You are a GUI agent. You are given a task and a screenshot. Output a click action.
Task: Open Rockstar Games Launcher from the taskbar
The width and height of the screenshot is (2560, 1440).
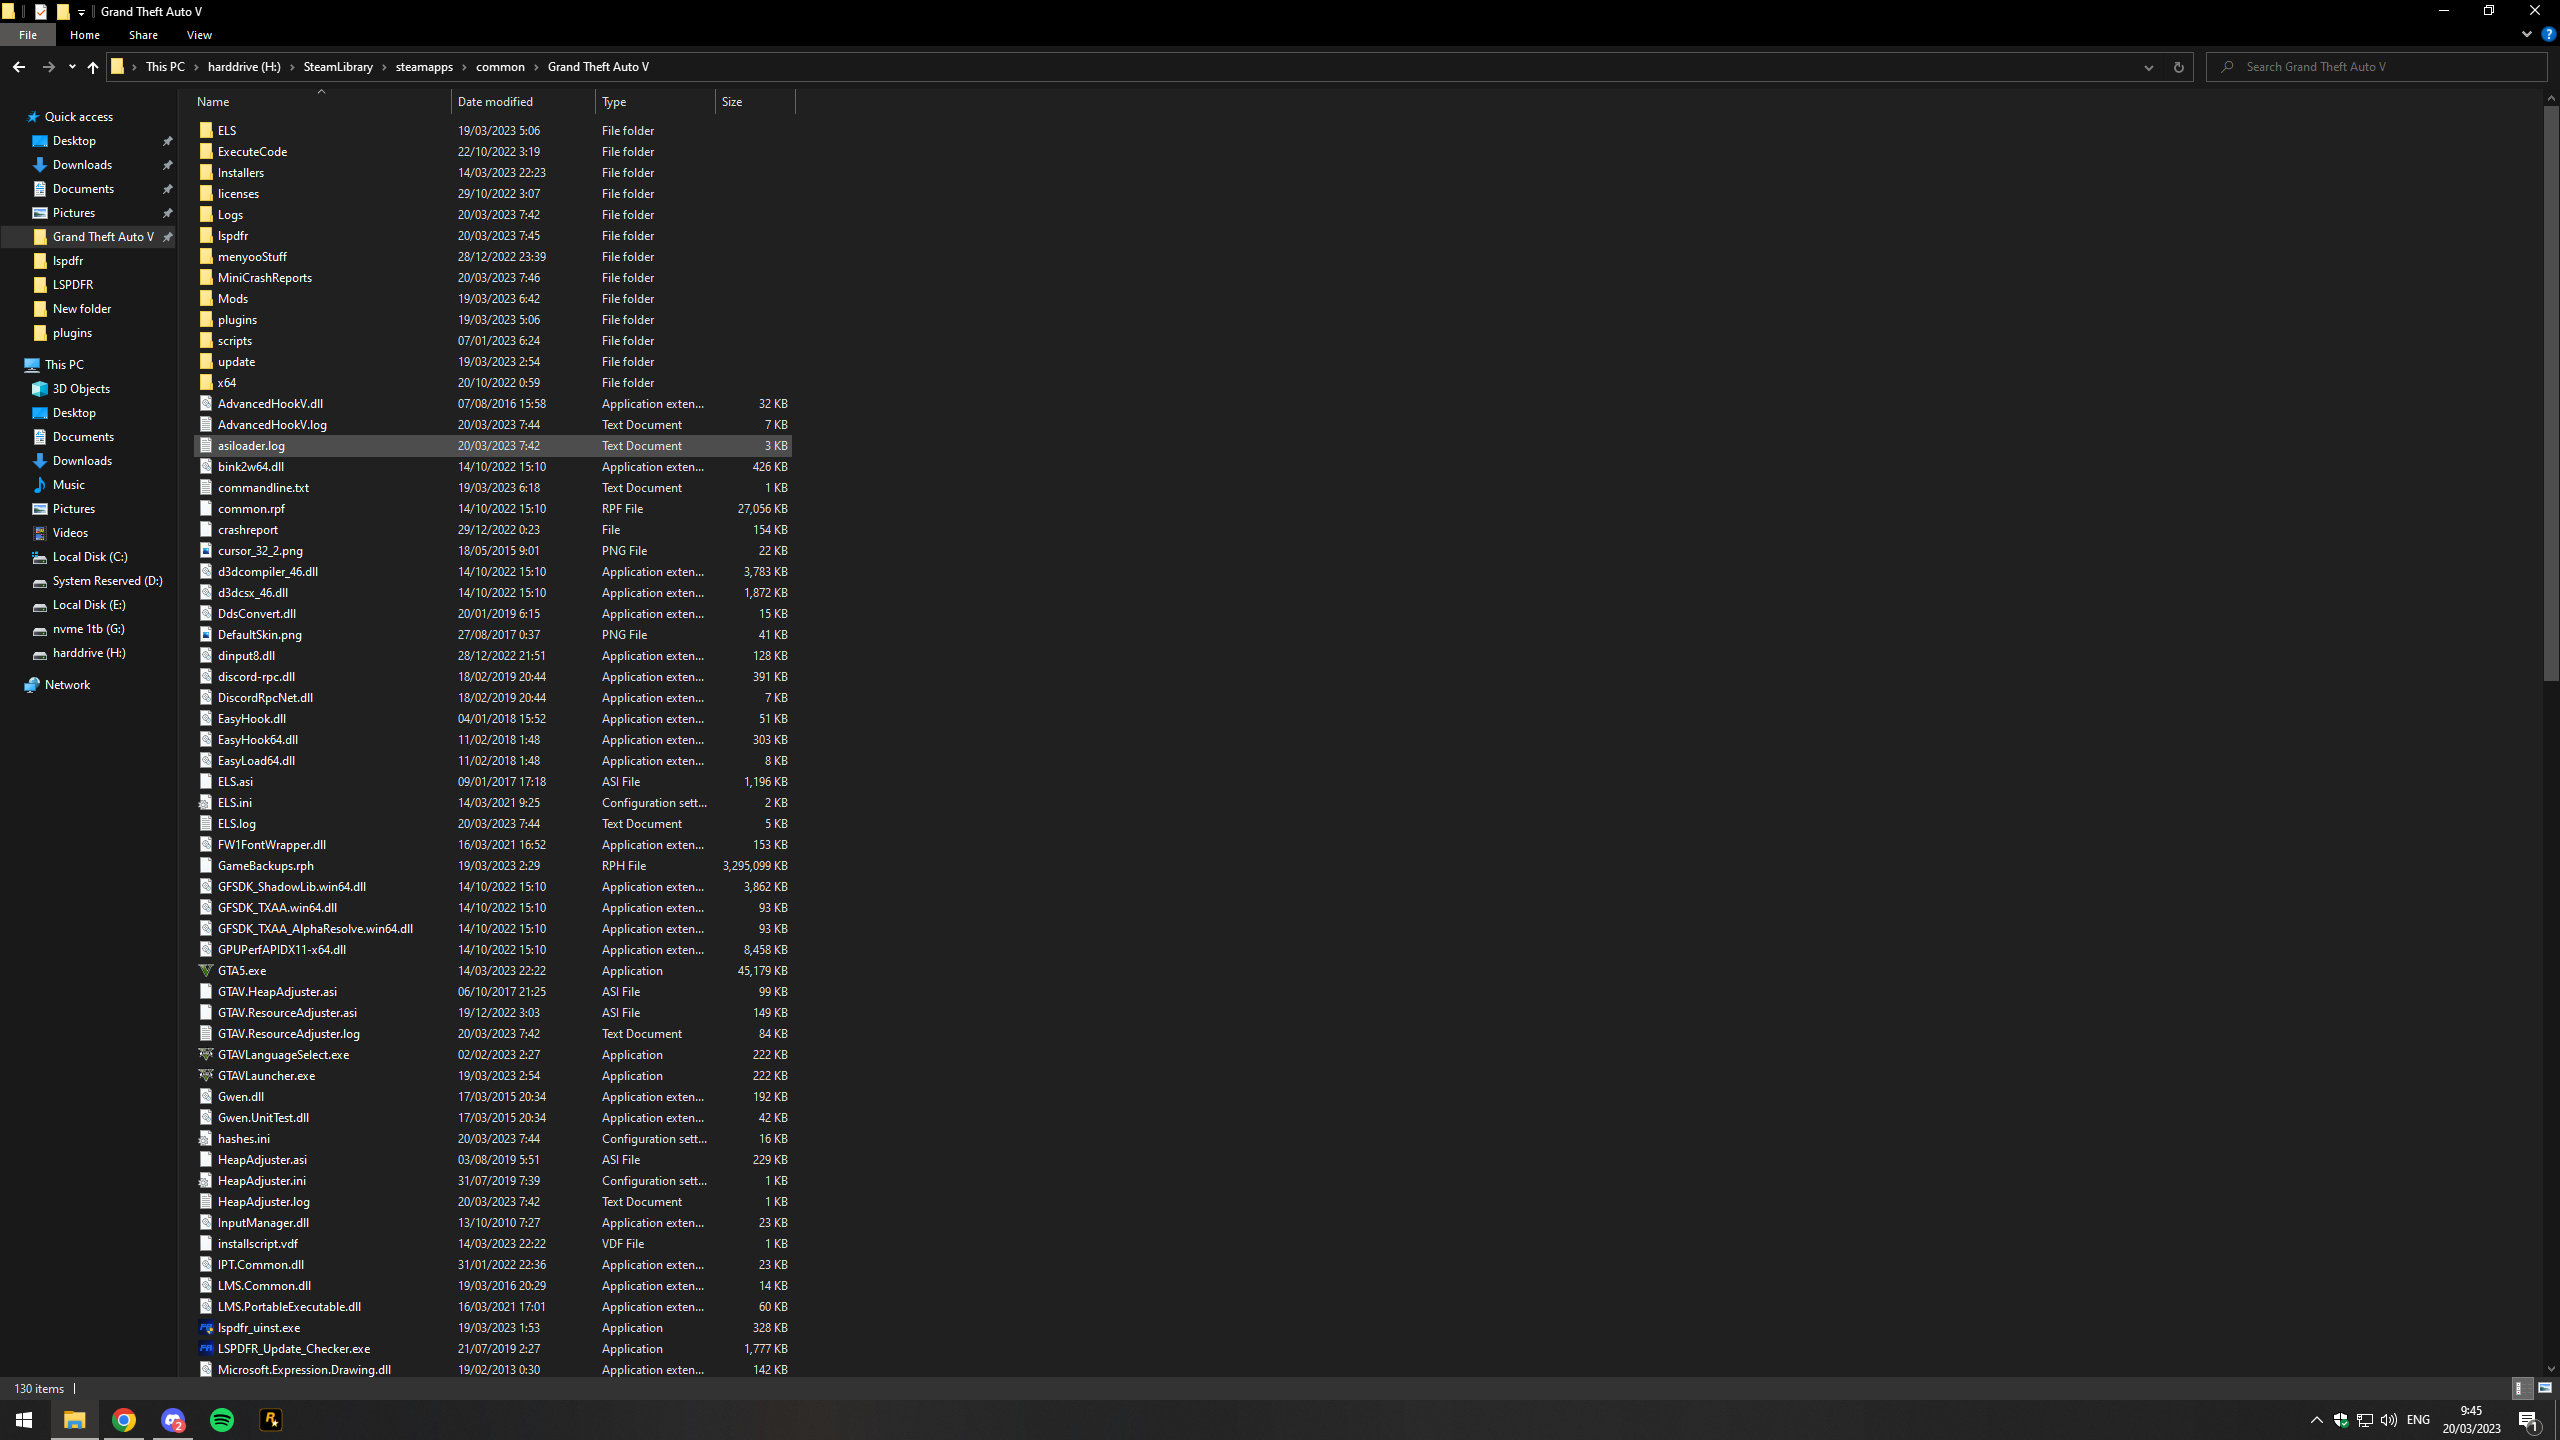point(271,1420)
